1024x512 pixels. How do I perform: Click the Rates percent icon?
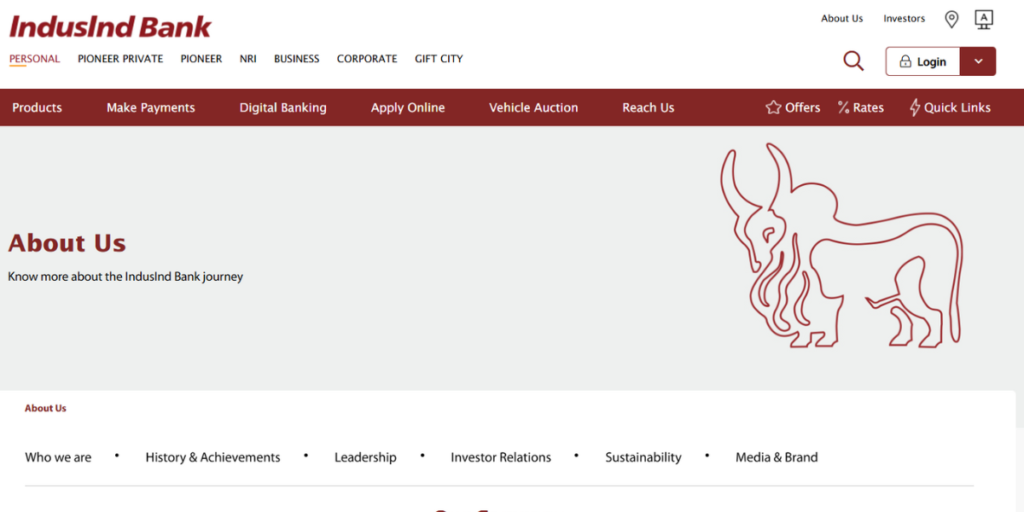843,108
